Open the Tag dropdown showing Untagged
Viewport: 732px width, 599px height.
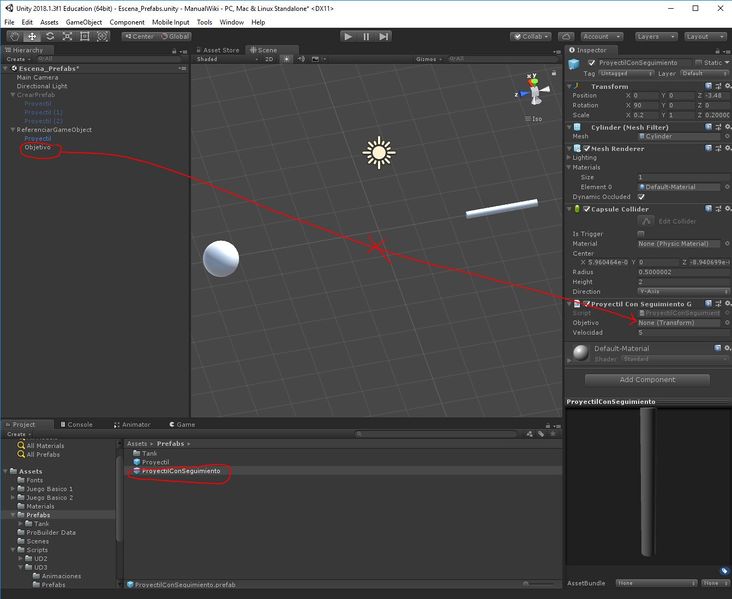626,74
